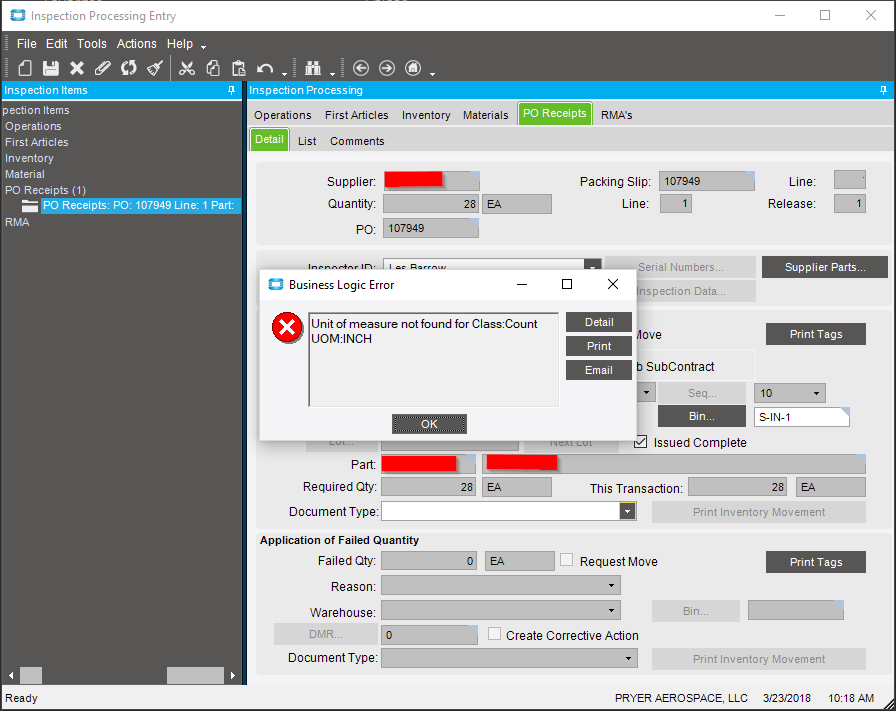Screen dimensions: 896x711
Task: Go back with the left arrow icon
Action: (361, 69)
